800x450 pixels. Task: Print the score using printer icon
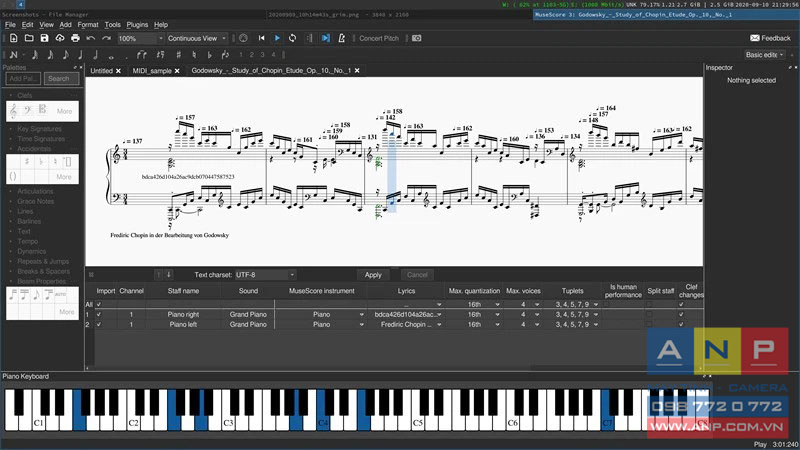point(75,38)
